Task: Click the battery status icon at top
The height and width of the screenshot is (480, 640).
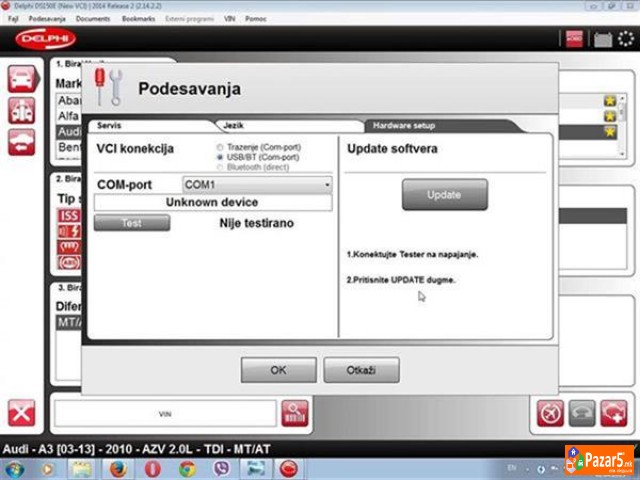Action: click(603, 40)
